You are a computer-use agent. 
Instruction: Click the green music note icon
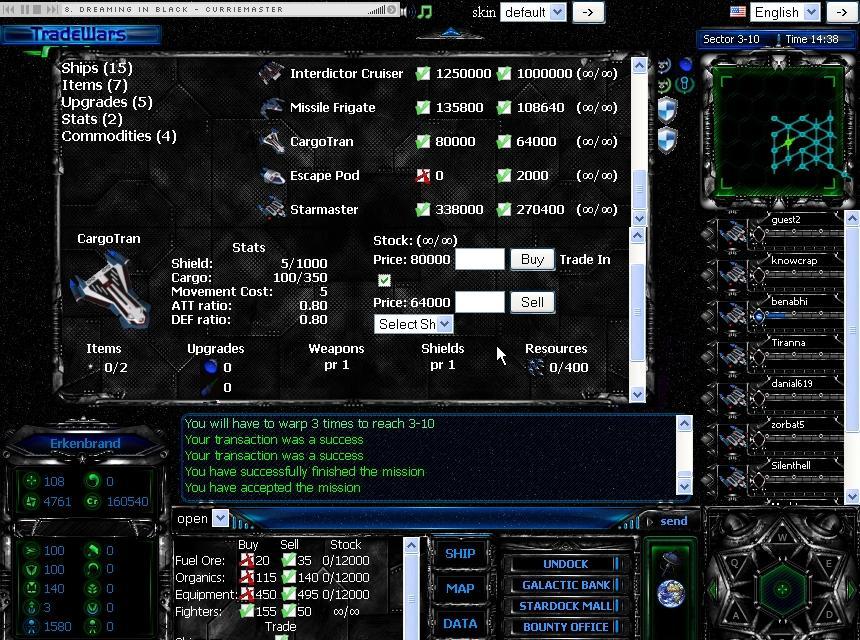pyautogui.click(x=425, y=12)
